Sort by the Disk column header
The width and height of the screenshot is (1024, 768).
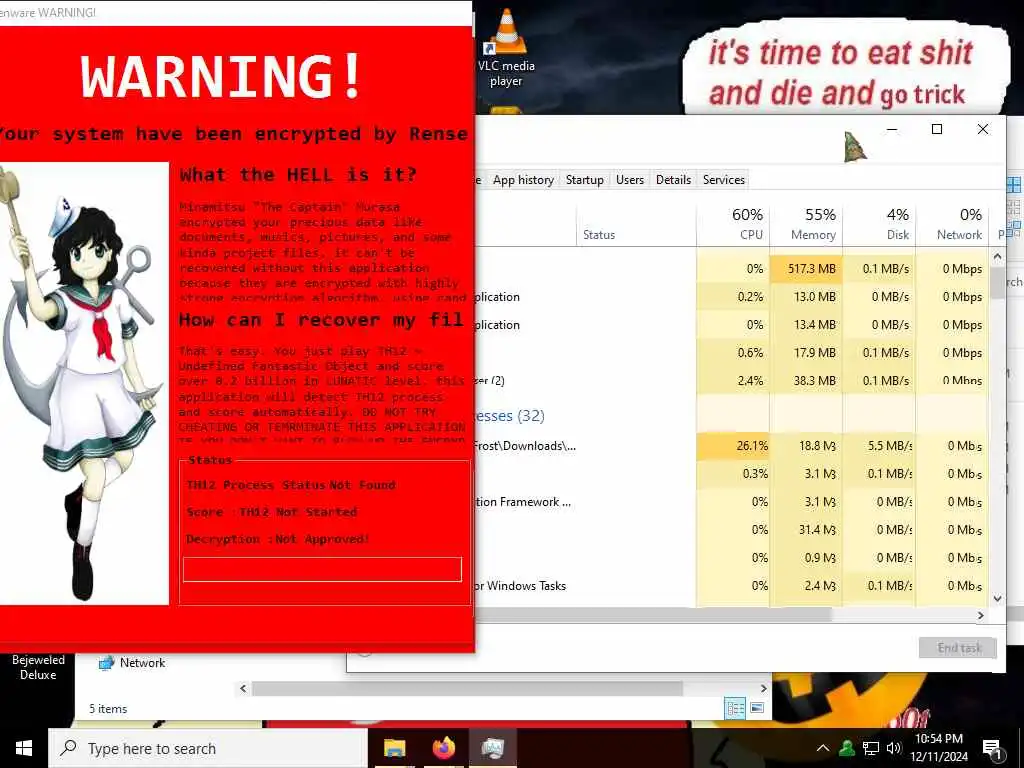tap(880, 224)
